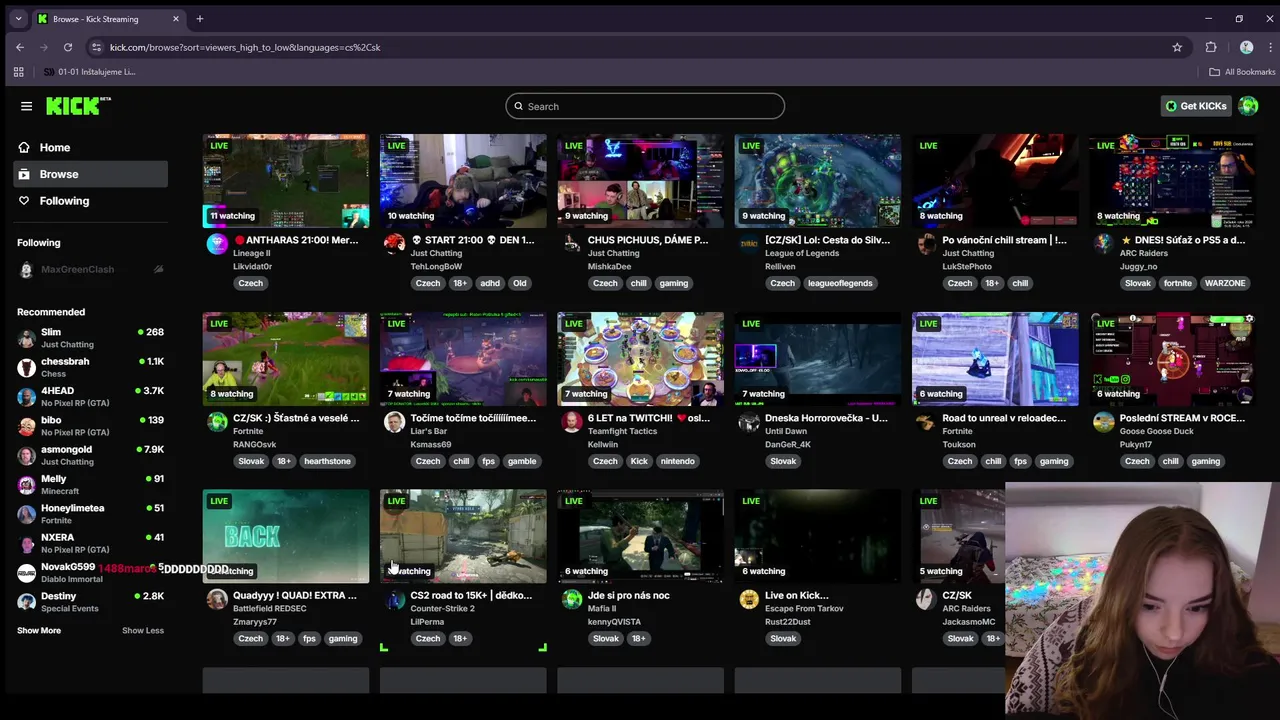Reload the page in browser
This screenshot has height=720, width=1280.
tap(68, 47)
